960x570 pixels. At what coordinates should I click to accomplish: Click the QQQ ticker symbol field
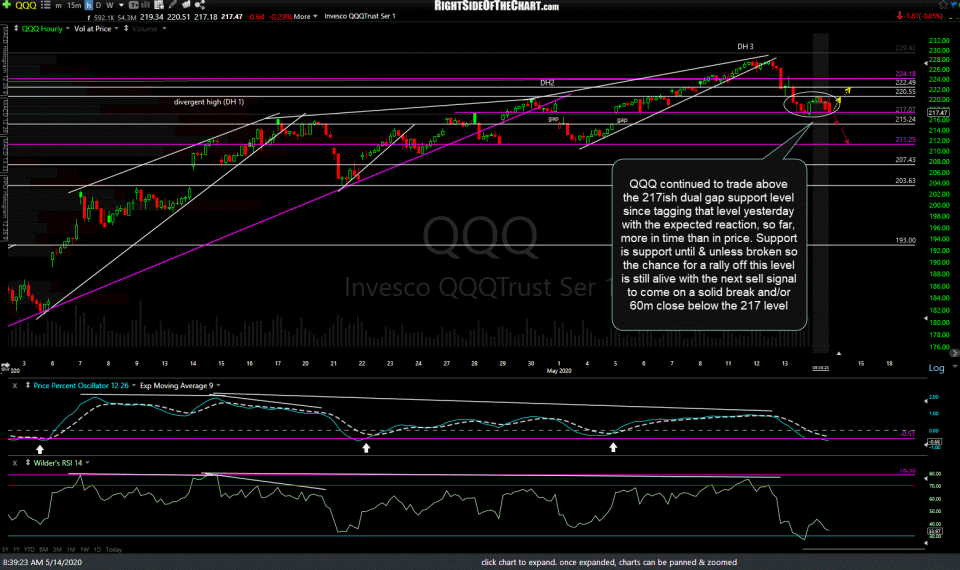point(26,6)
